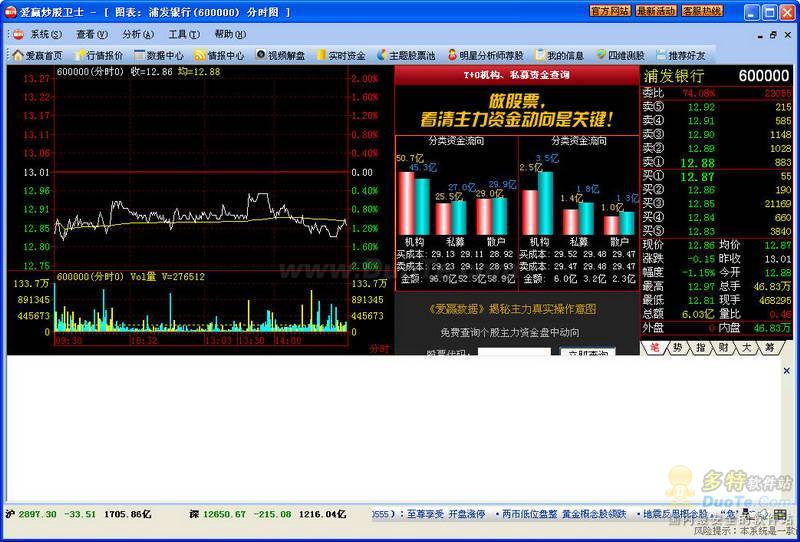Open 行情报价 quotes from toolbar
The width and height of the screenshot is (800, 542).
(x=99, y=55)
